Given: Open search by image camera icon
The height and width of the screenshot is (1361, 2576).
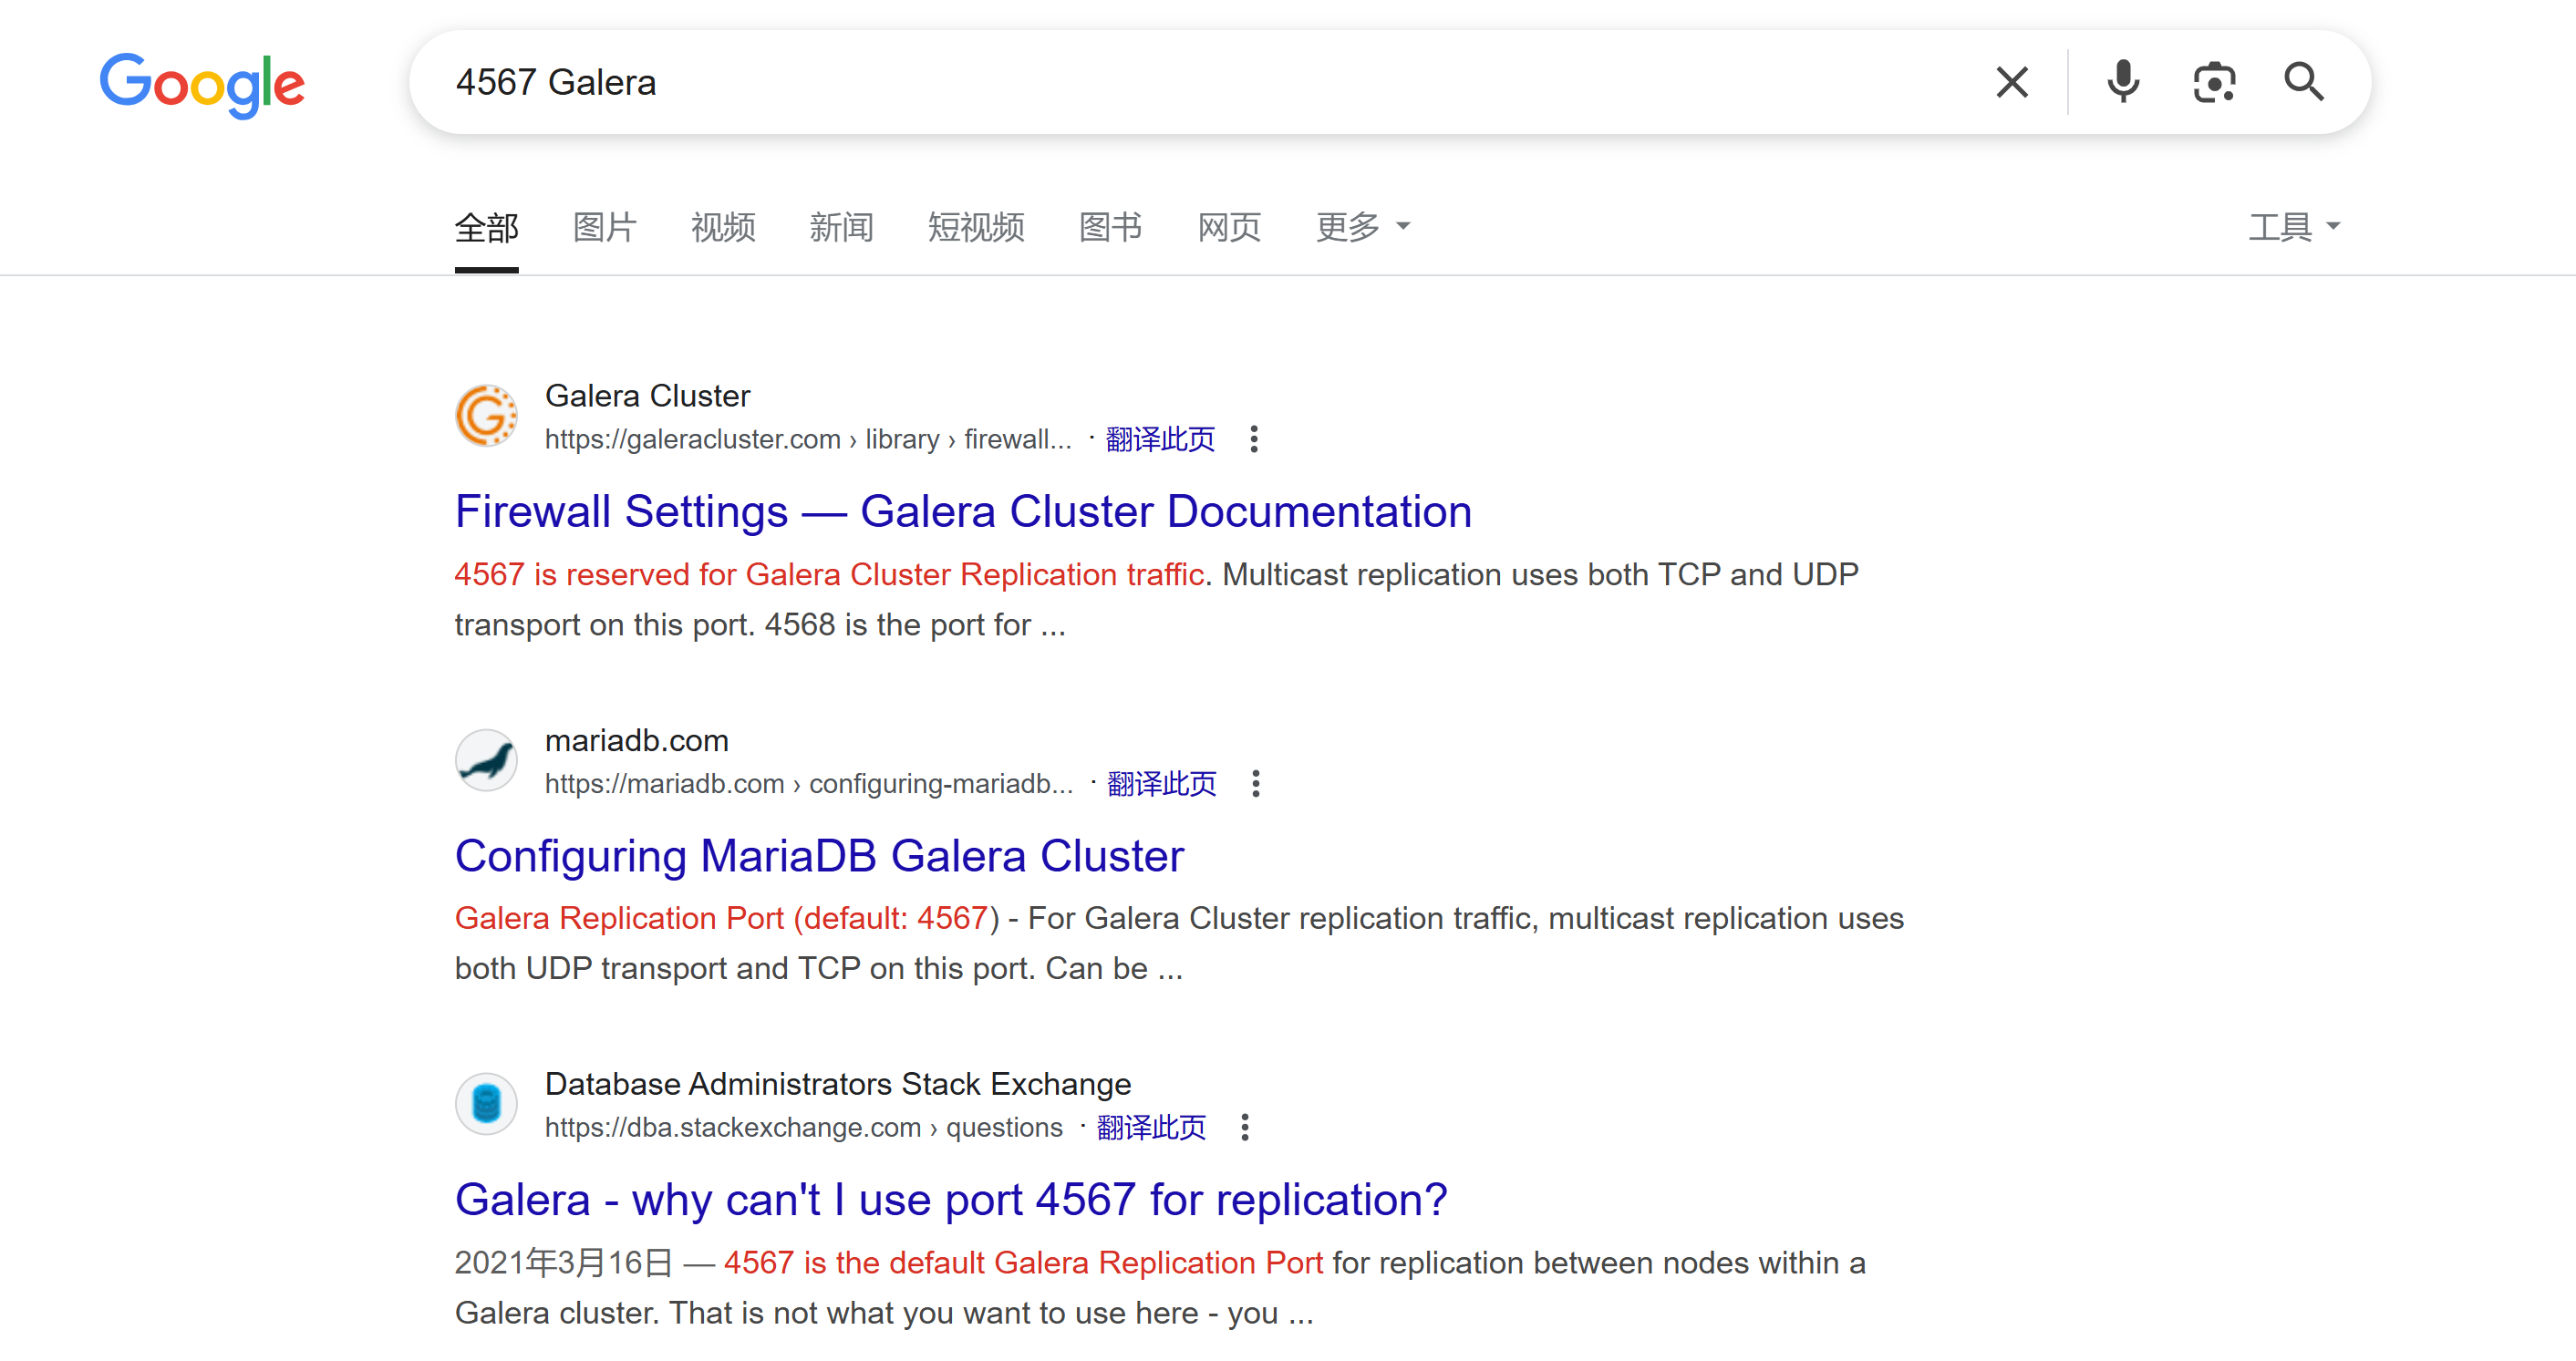Looking at the screenshot, I should click(2214, 82).
